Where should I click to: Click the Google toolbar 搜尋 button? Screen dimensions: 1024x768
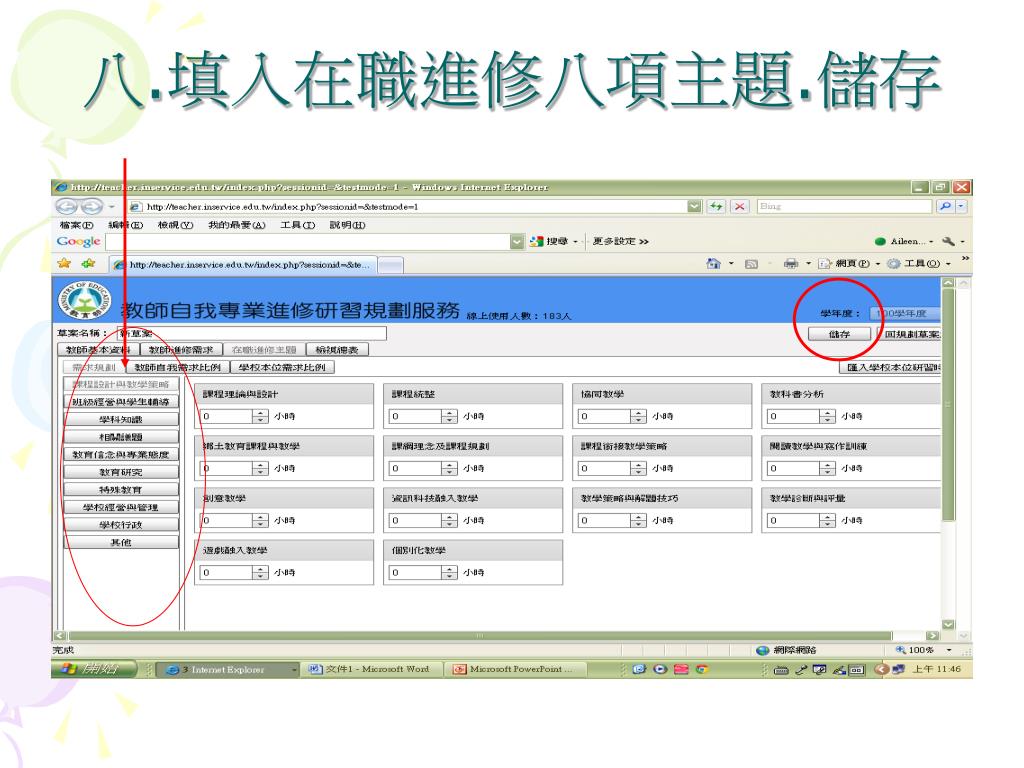pyautogui.click(x=549, y=242)
